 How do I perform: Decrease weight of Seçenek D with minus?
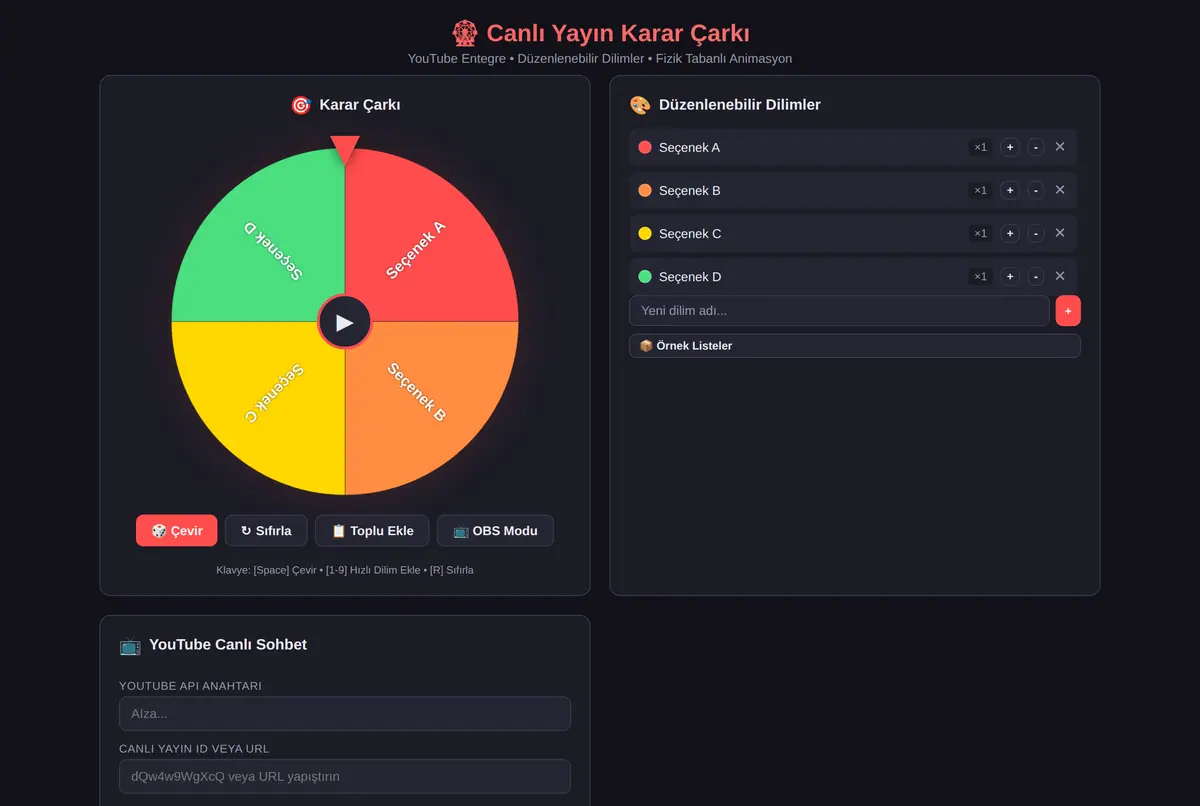click(x=1036, y=276)
